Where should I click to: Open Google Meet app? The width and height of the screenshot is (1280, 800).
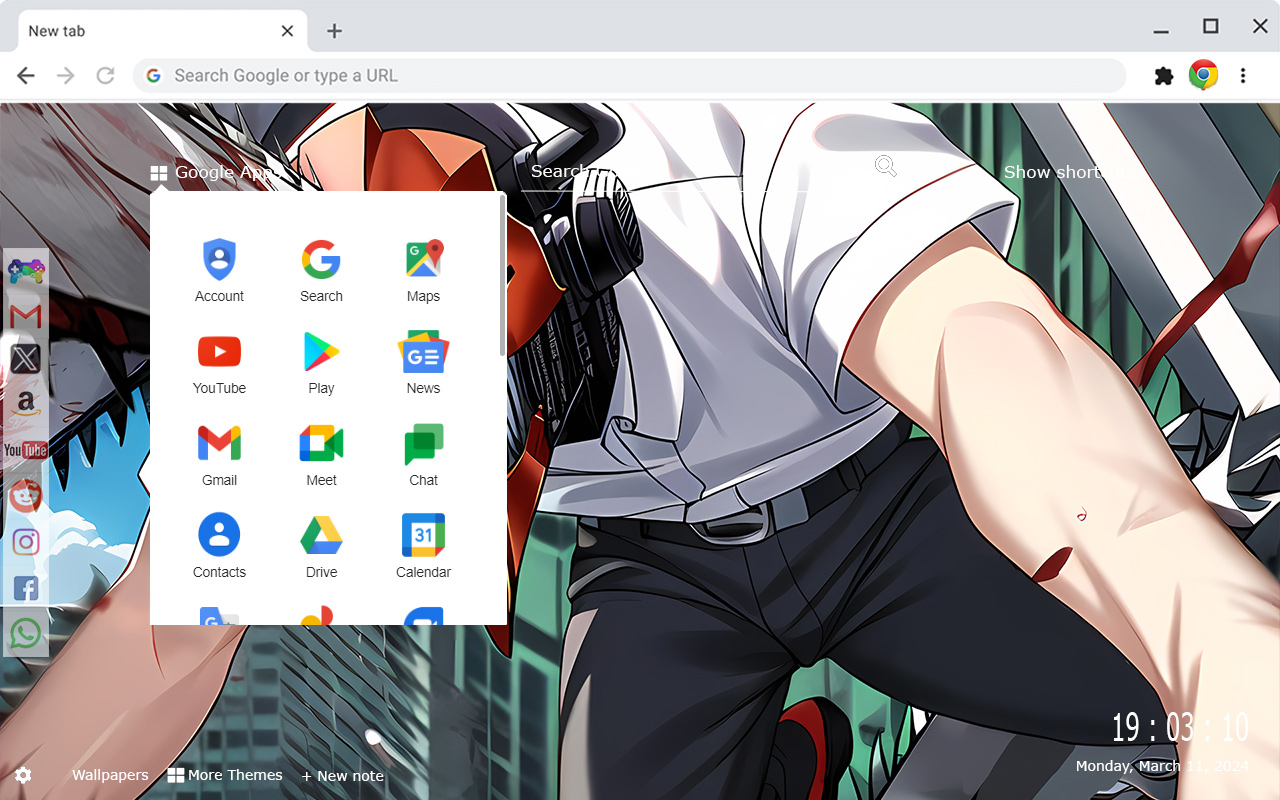(x=321, y=455)
